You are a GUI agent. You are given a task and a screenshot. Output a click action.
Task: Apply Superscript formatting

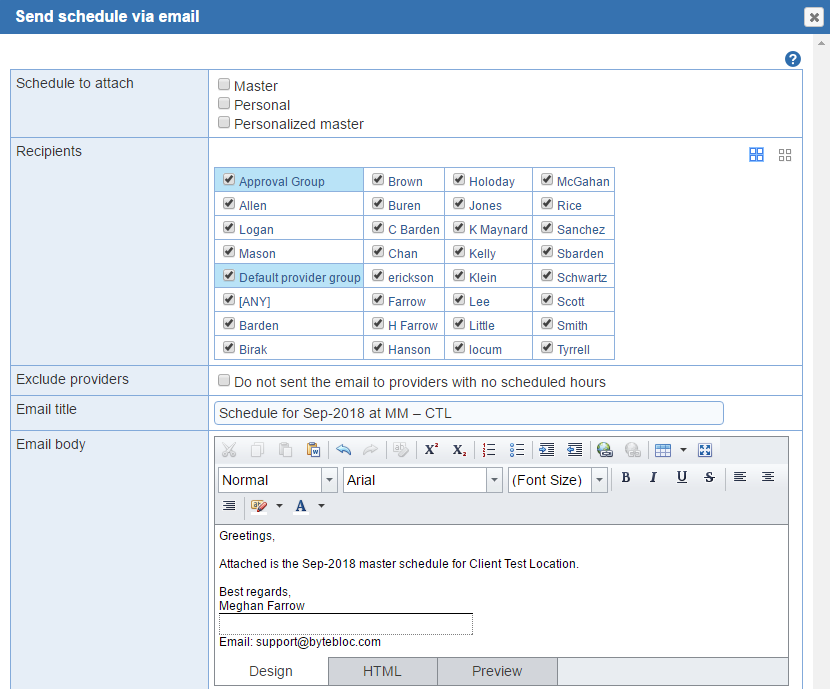point(431,450)
